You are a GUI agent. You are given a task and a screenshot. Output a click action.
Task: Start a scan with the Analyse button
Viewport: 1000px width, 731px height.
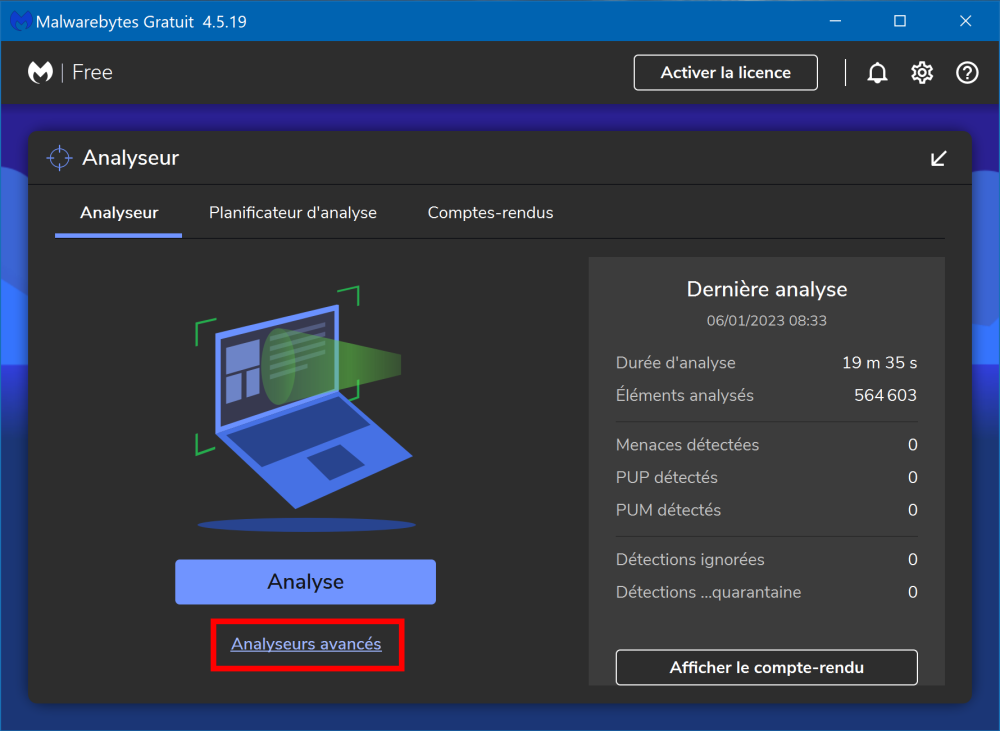tap(305, 582)
